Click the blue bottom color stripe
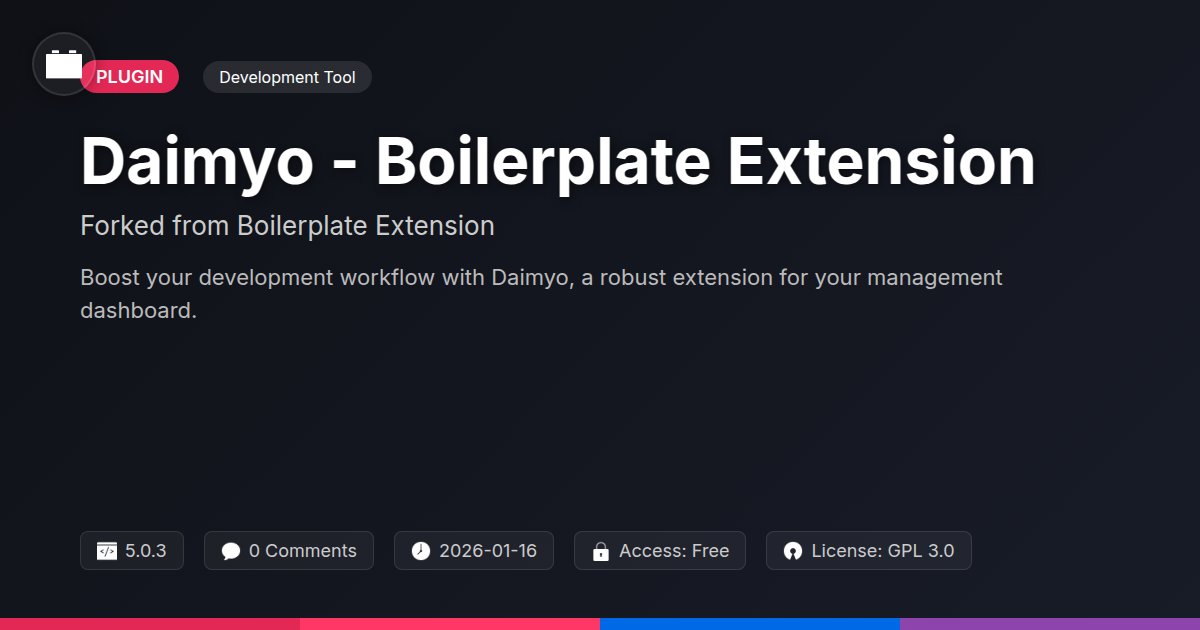 click(750, 623)
